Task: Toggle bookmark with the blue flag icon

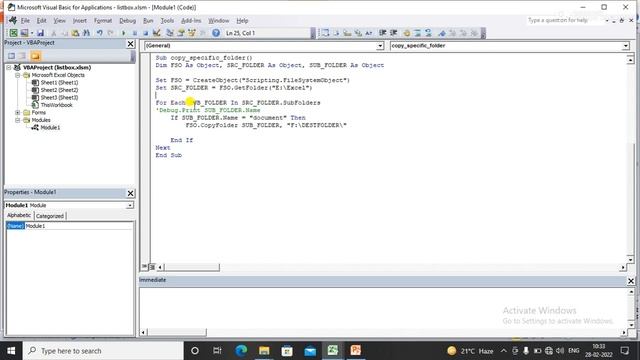Action: pyautogui.click(x=442, y=33)
